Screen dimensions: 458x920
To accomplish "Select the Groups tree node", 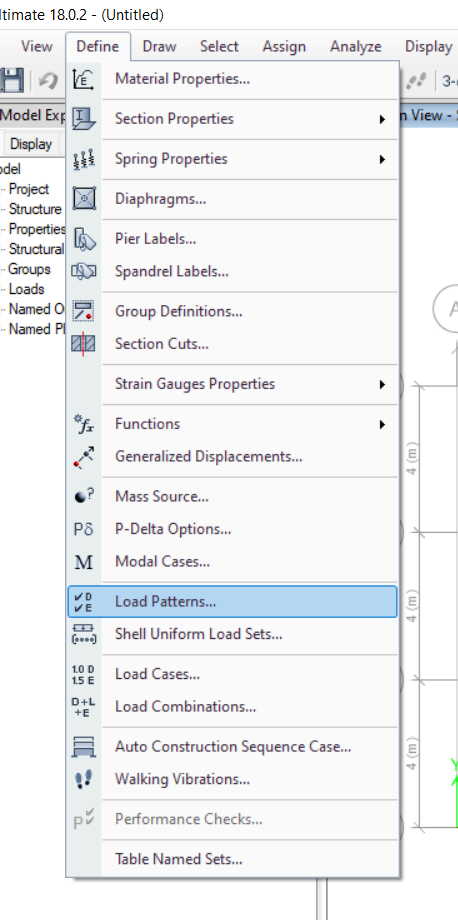I will pyautogui.click(x=29, y=269).
